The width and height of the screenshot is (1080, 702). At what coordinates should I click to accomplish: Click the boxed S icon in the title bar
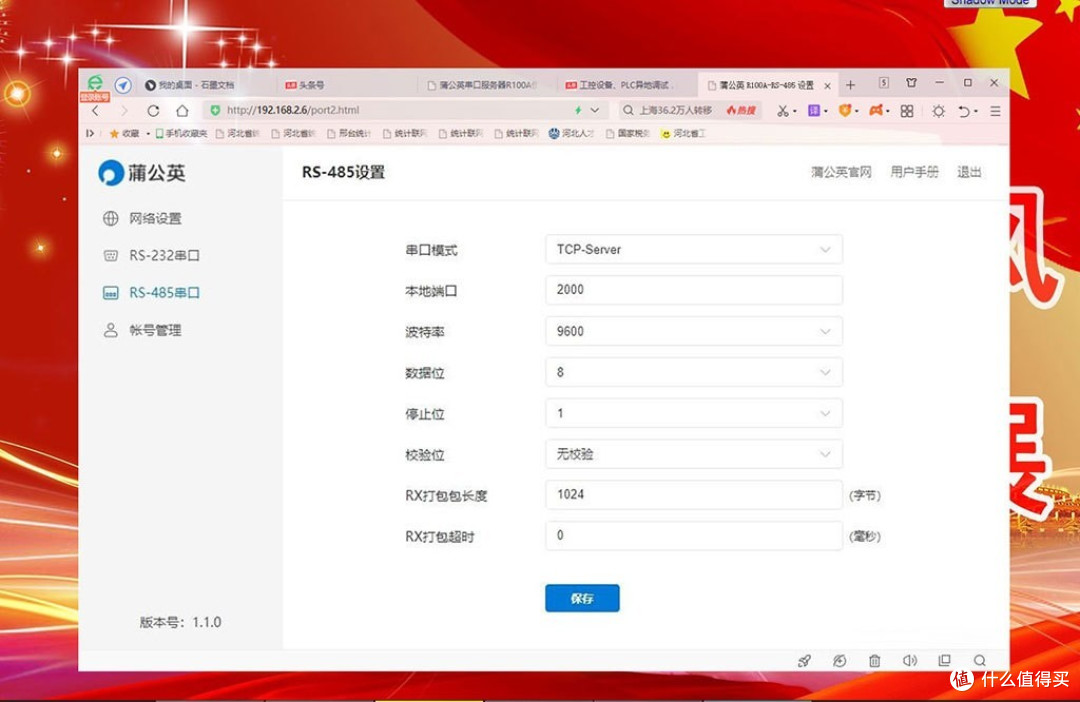click(x=884, y=83)
